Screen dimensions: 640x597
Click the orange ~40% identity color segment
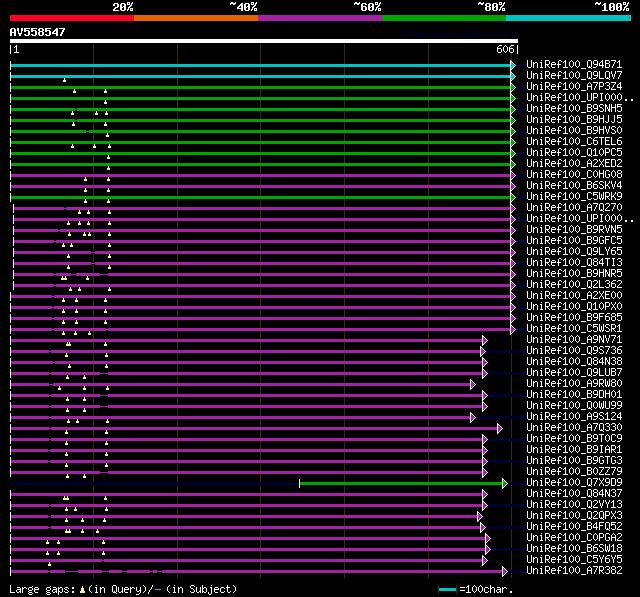(x=196, y=18)
